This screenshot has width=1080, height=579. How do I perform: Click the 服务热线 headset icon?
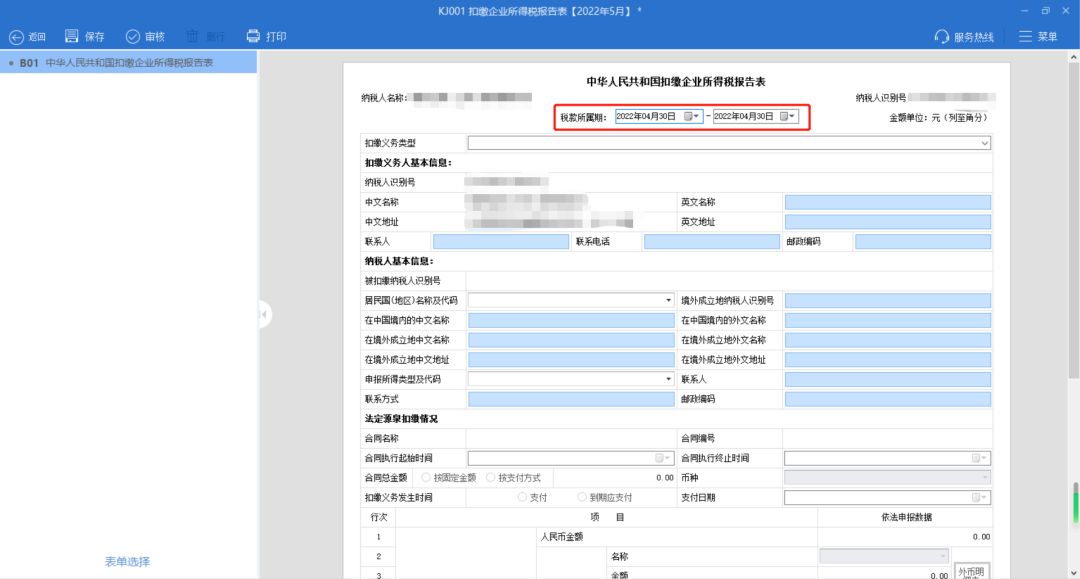click(x=941, y=35)
